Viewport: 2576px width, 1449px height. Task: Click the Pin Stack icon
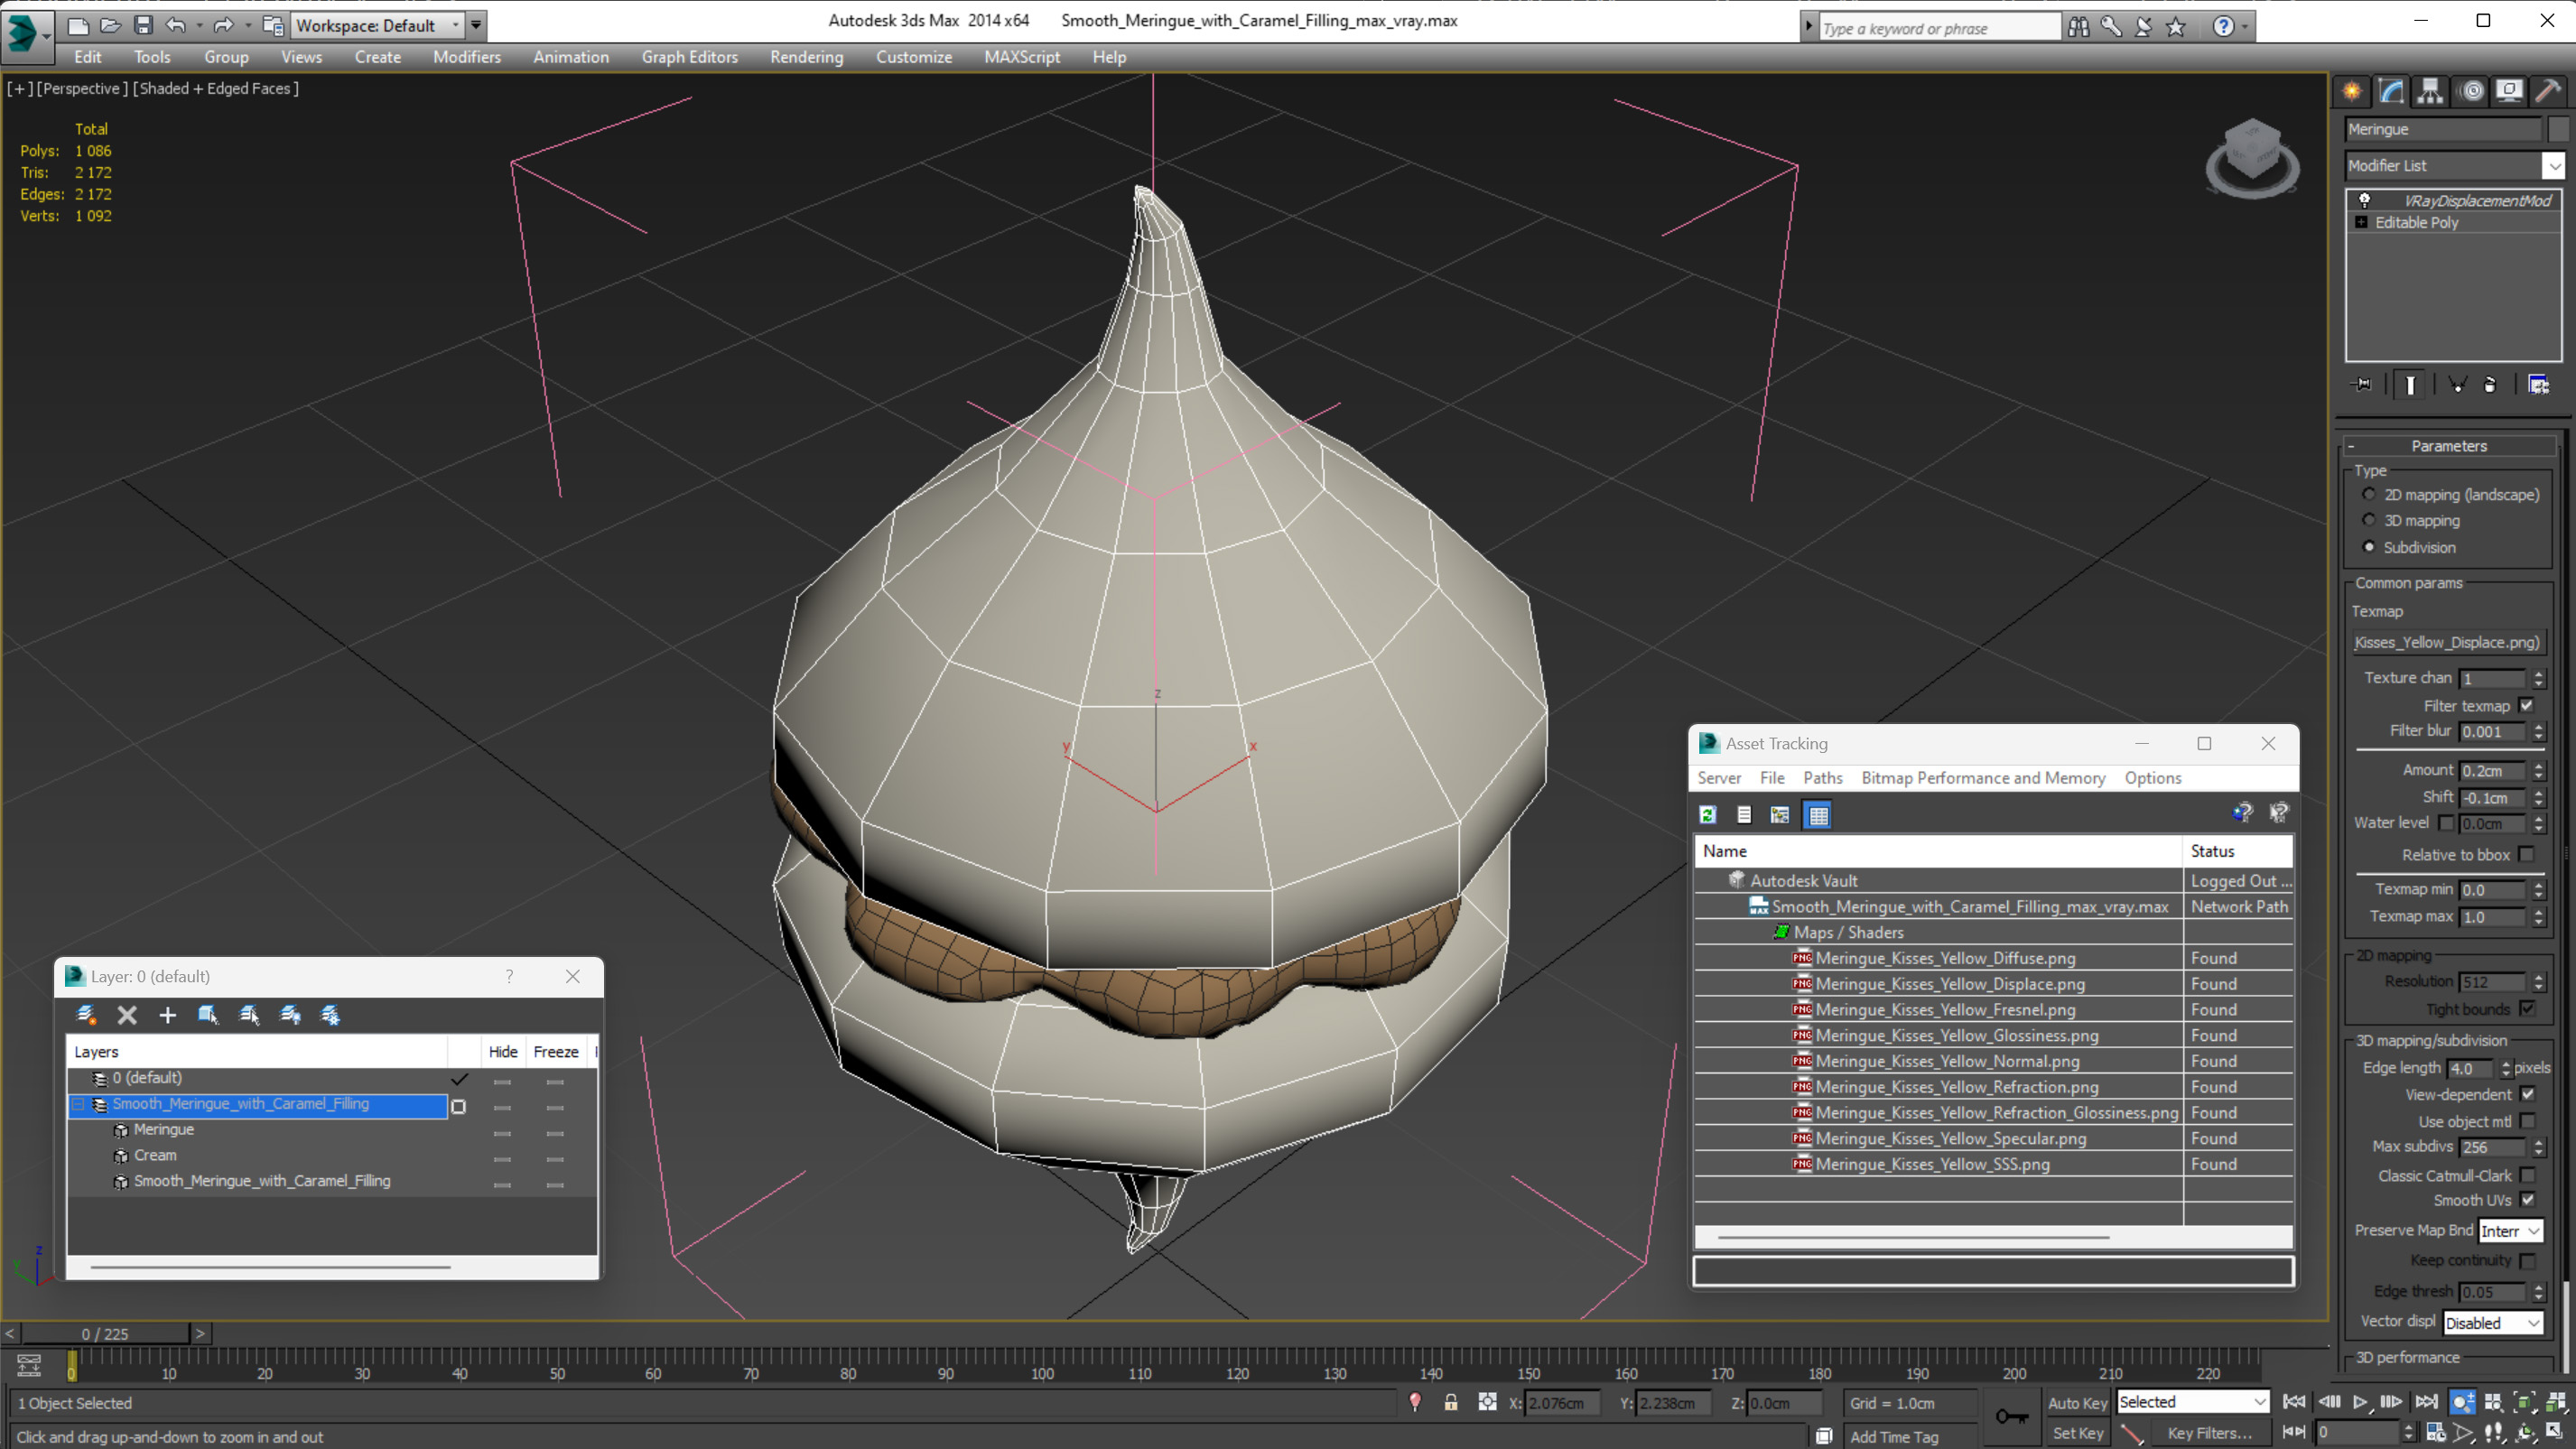[x=2362, y=384]
